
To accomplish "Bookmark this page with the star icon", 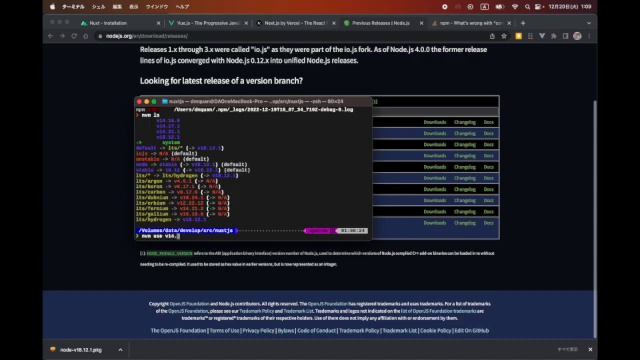I will (x=504, y=36).
